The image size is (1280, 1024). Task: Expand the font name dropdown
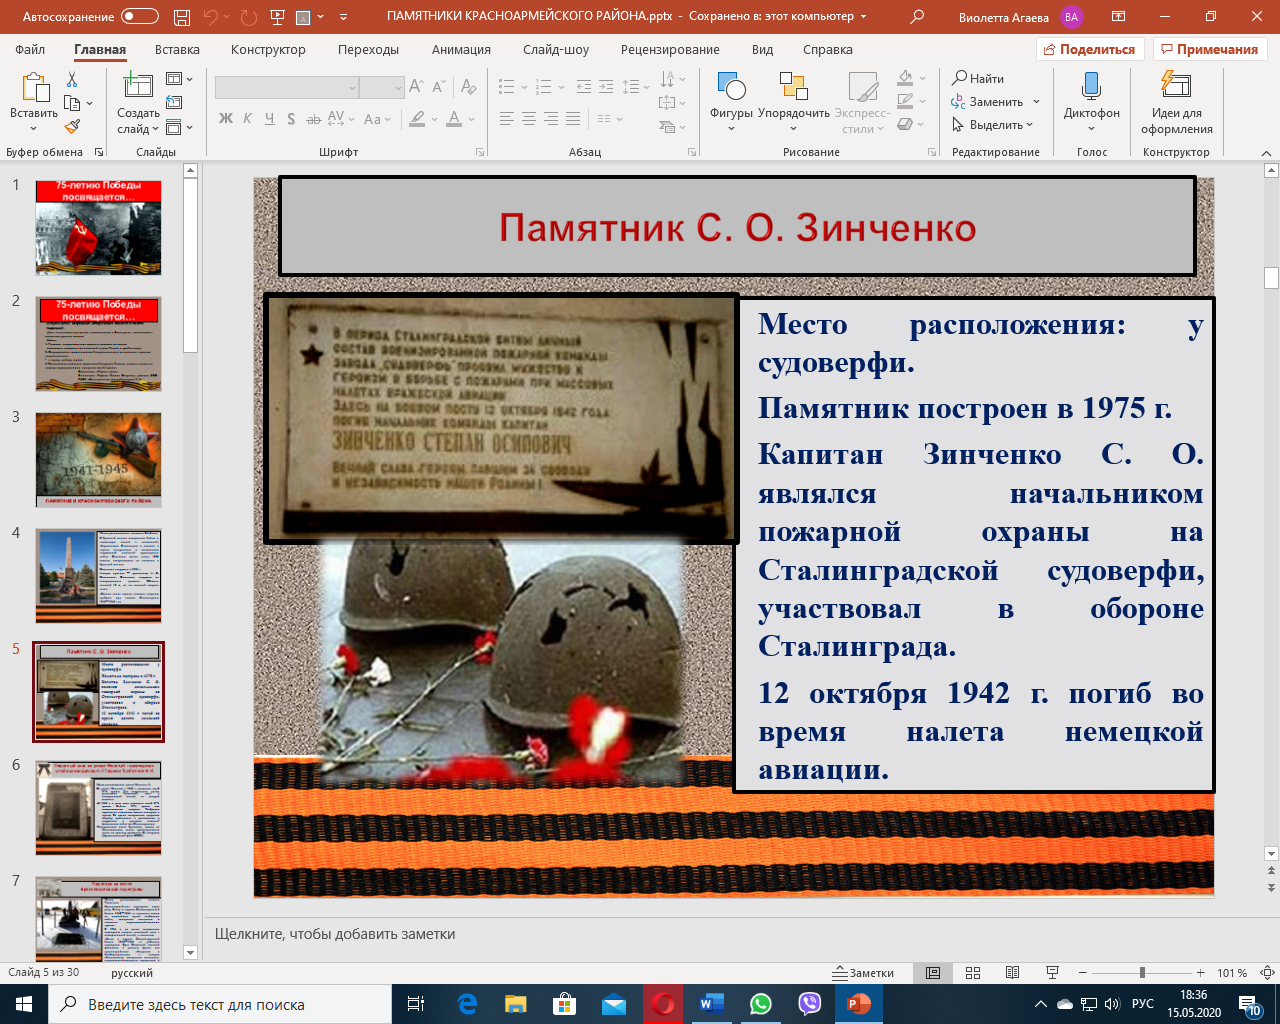tap(352, 88)
